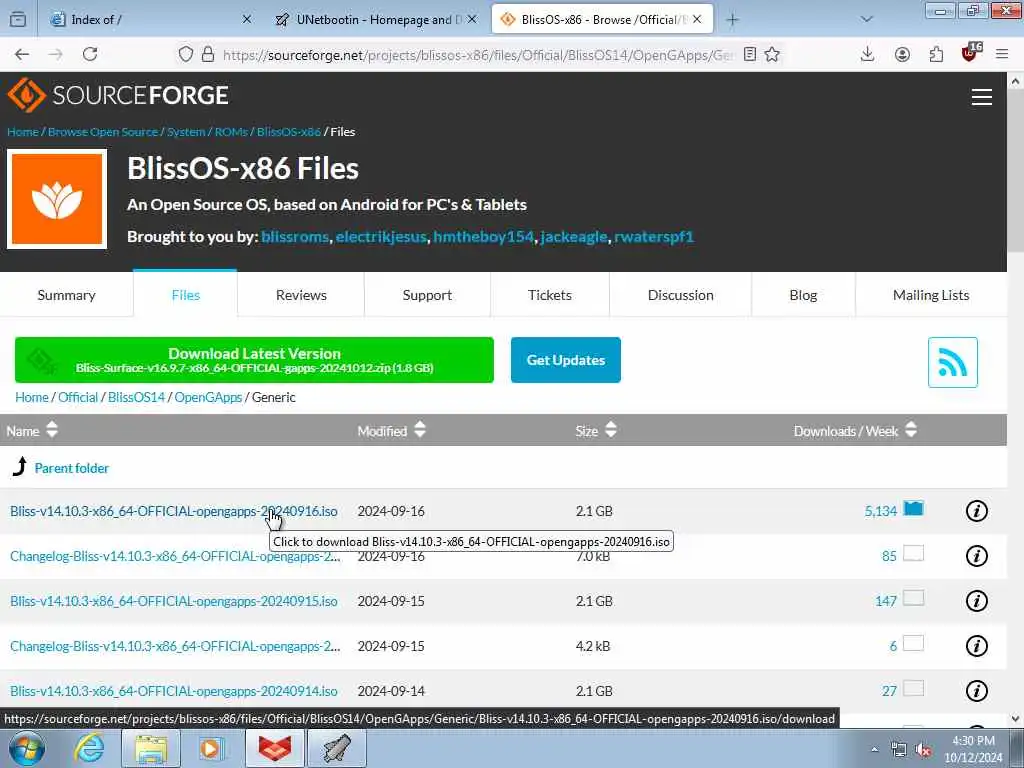The image size is (1024, 768).
Task: Open red fox app on taskbar
Action: [274, 748]
